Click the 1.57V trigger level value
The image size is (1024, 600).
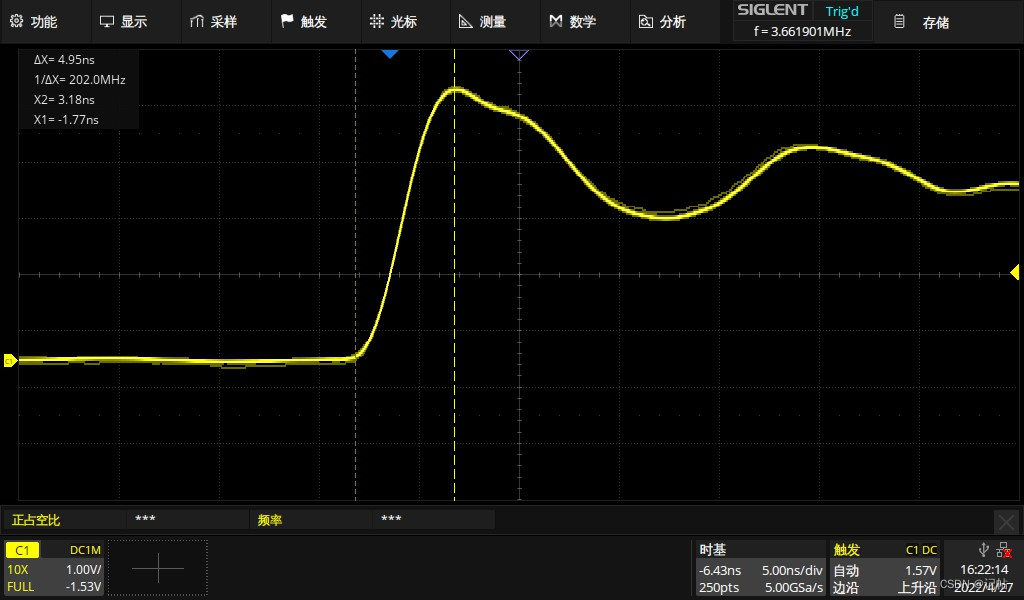point(920,570)
